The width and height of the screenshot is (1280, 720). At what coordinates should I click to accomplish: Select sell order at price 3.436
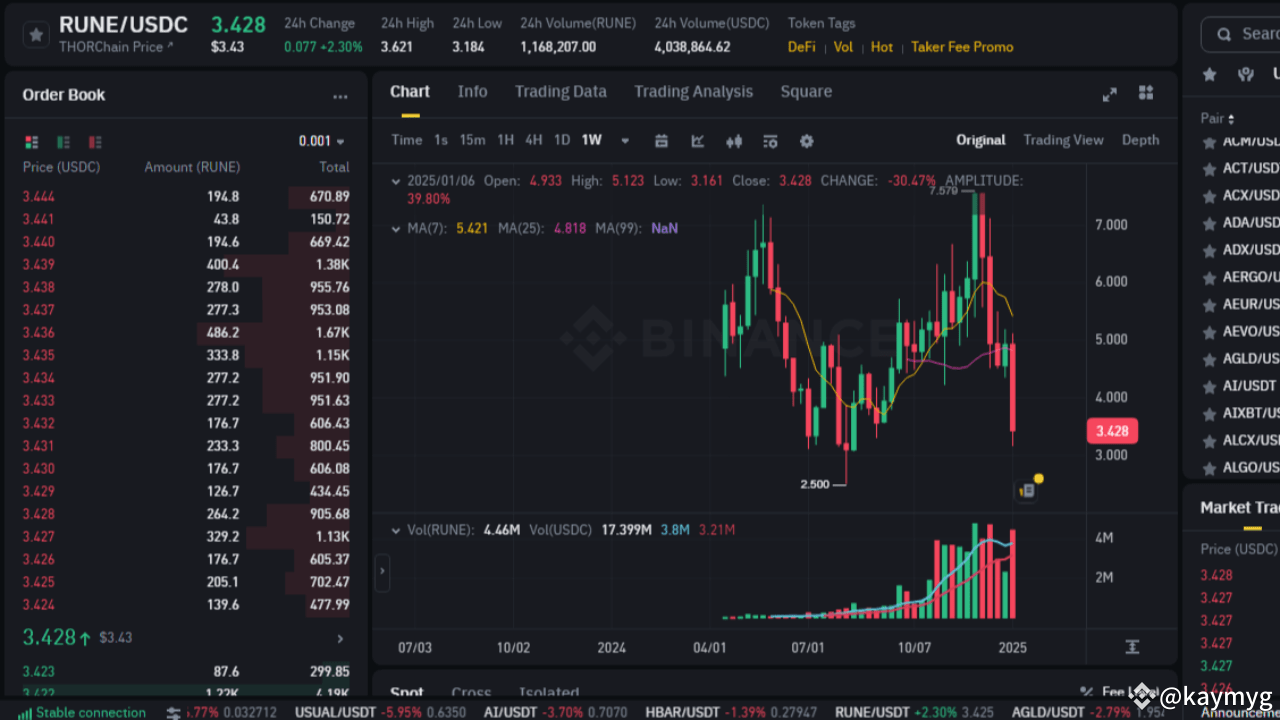tap(187, 332)
